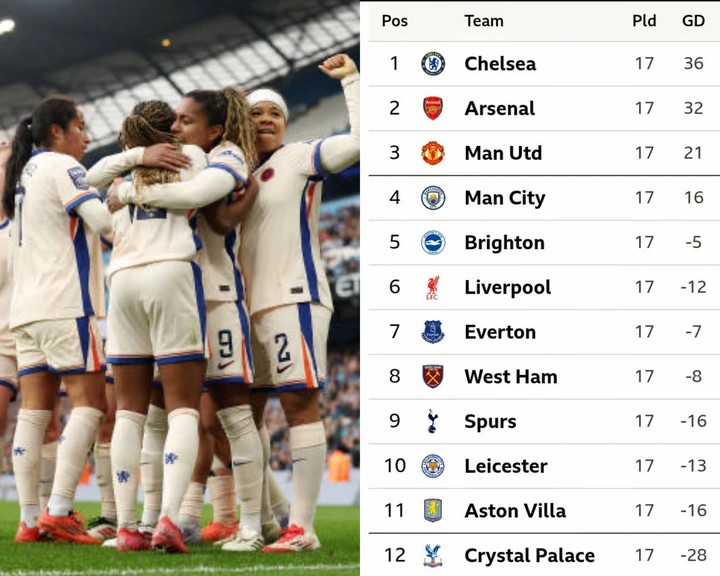
Task: Open the Crystal Palace team link
Action: [x=529, y=555]
